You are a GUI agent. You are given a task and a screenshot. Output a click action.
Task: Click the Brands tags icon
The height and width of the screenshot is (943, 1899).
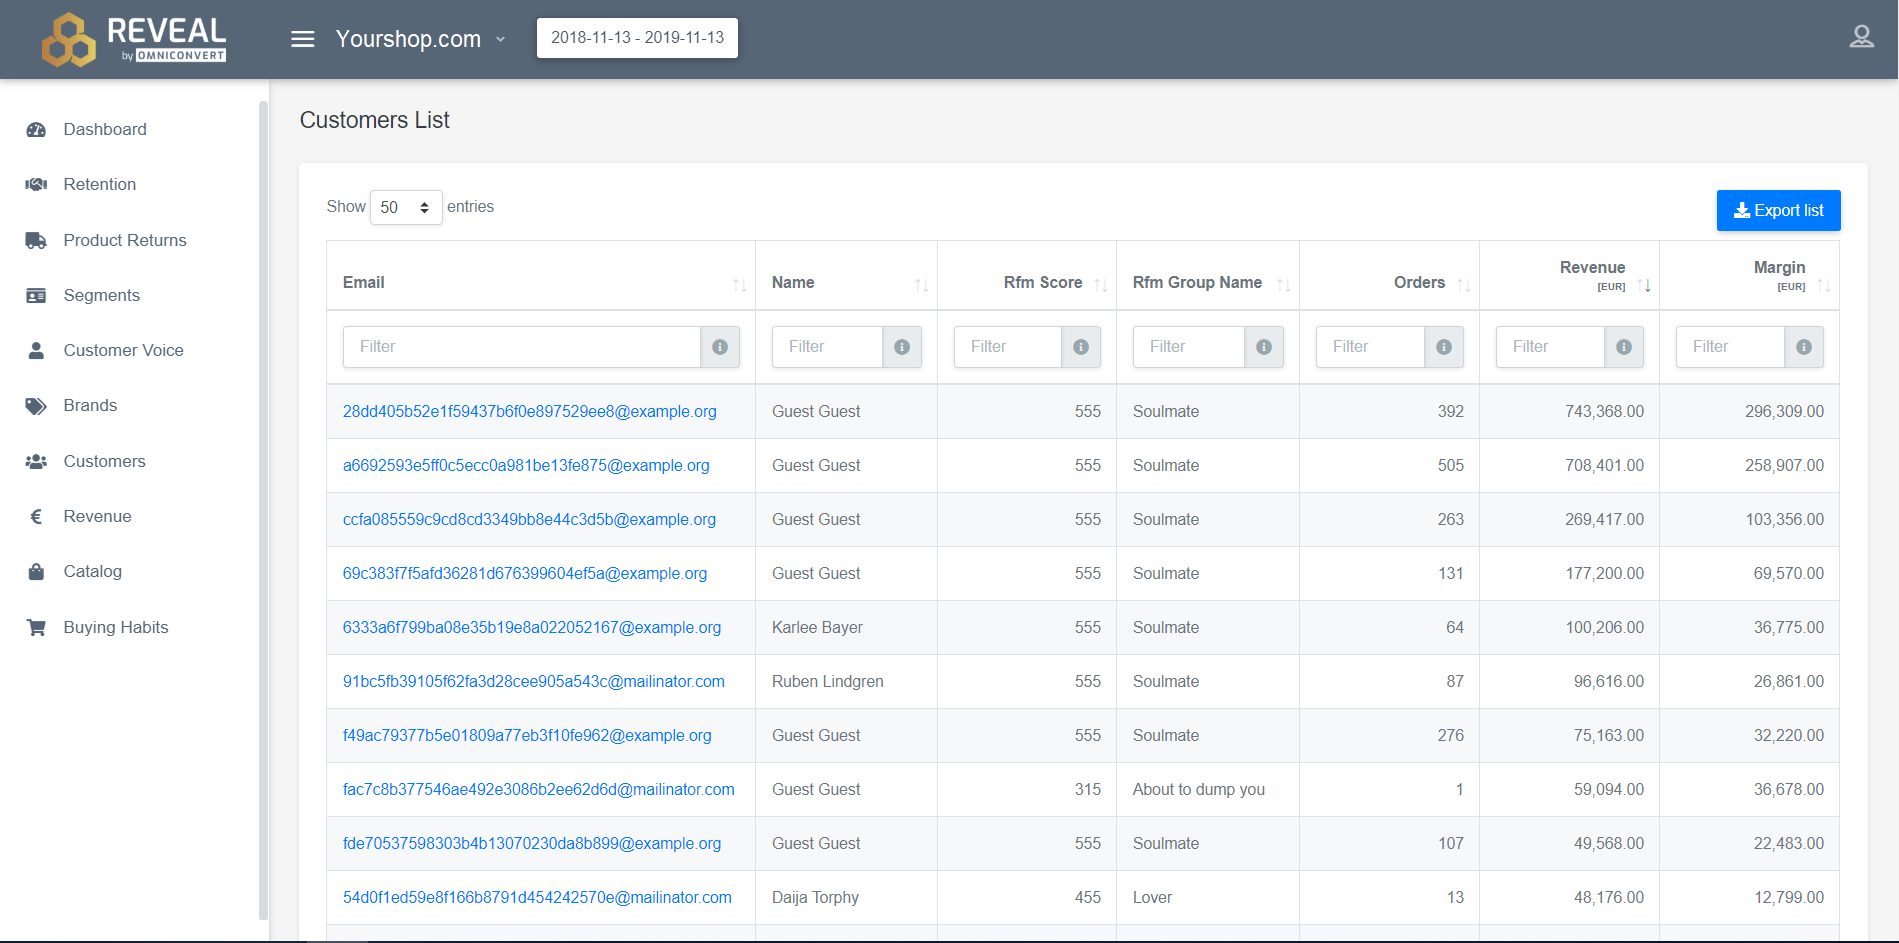click(36, 405)
